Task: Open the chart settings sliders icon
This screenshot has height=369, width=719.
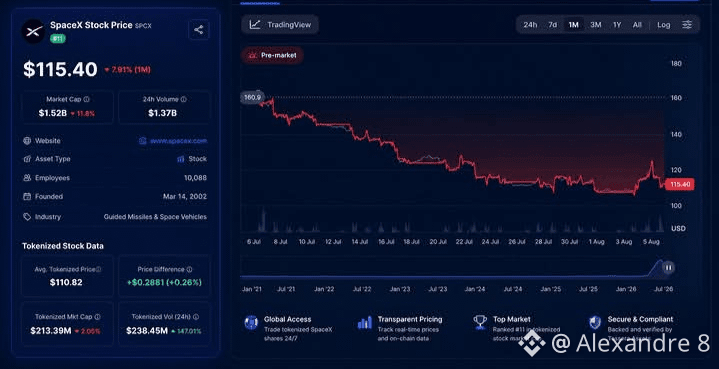Action: [687, 25]
